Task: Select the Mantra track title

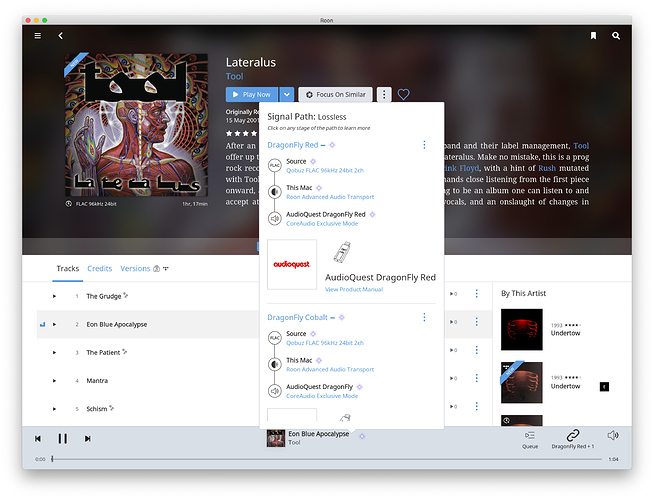Action: [97, 381]
